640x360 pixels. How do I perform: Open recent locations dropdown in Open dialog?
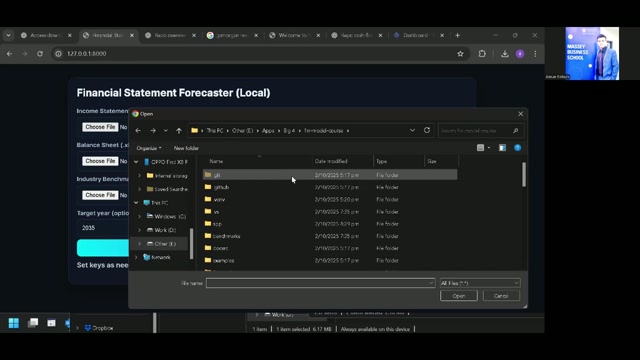165,131
